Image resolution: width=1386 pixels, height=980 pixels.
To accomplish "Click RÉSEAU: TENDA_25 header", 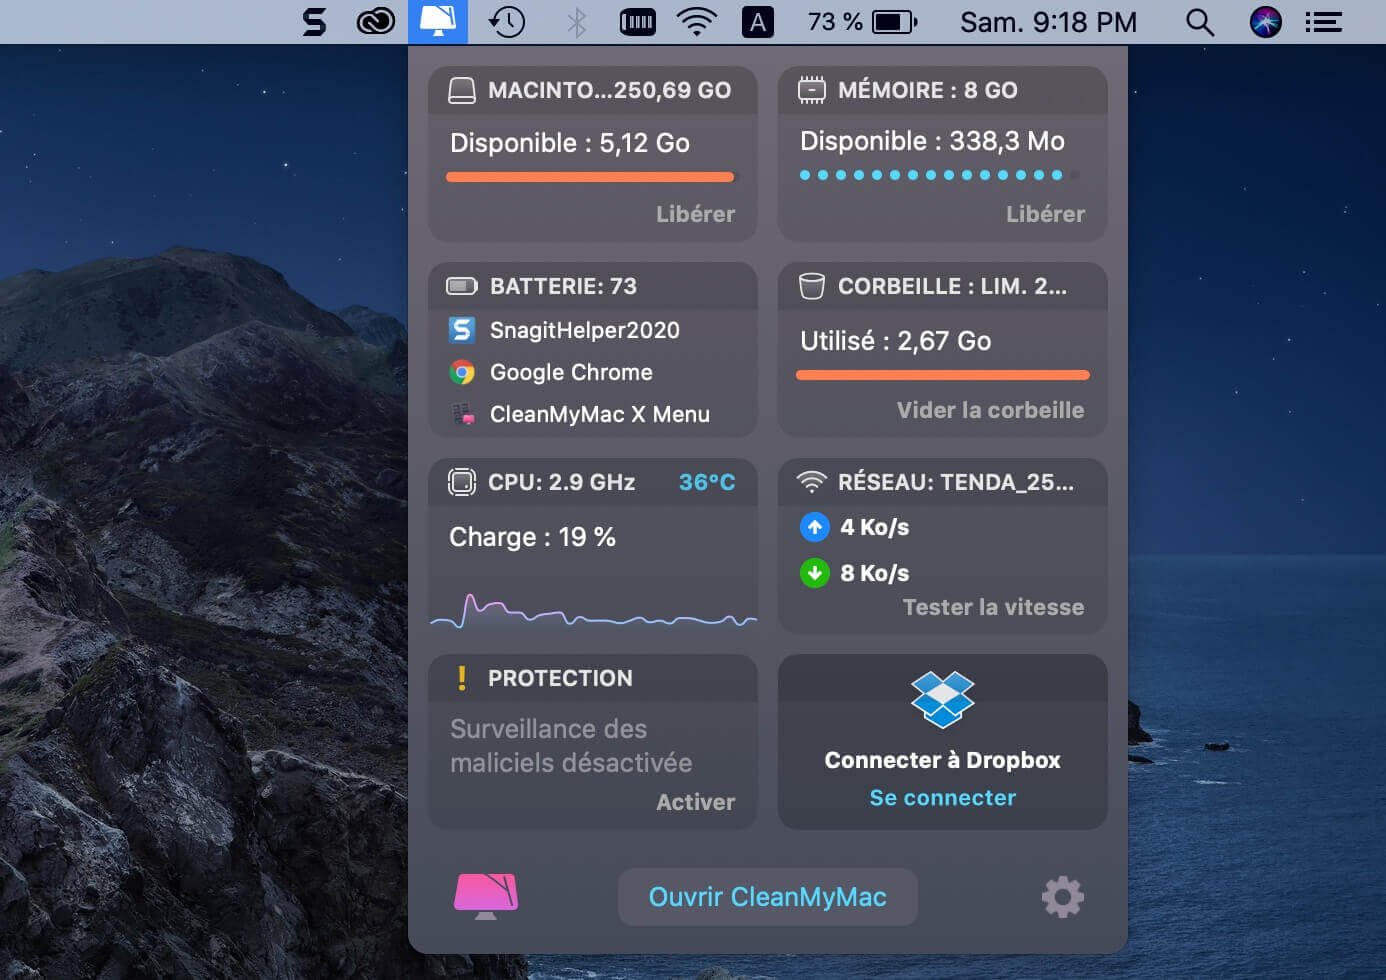I will point(955,482).
